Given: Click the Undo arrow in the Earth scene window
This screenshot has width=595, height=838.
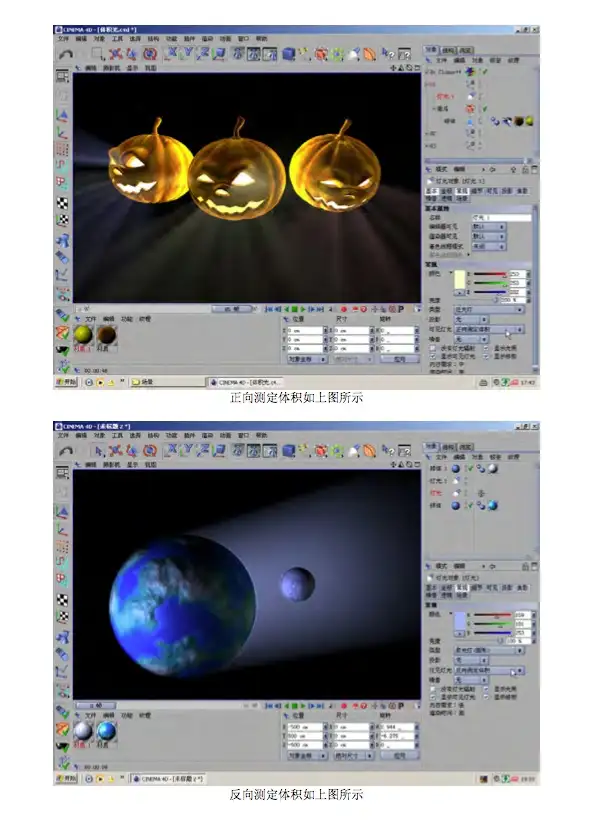Looking at the screenshot, I should [66, 451].
